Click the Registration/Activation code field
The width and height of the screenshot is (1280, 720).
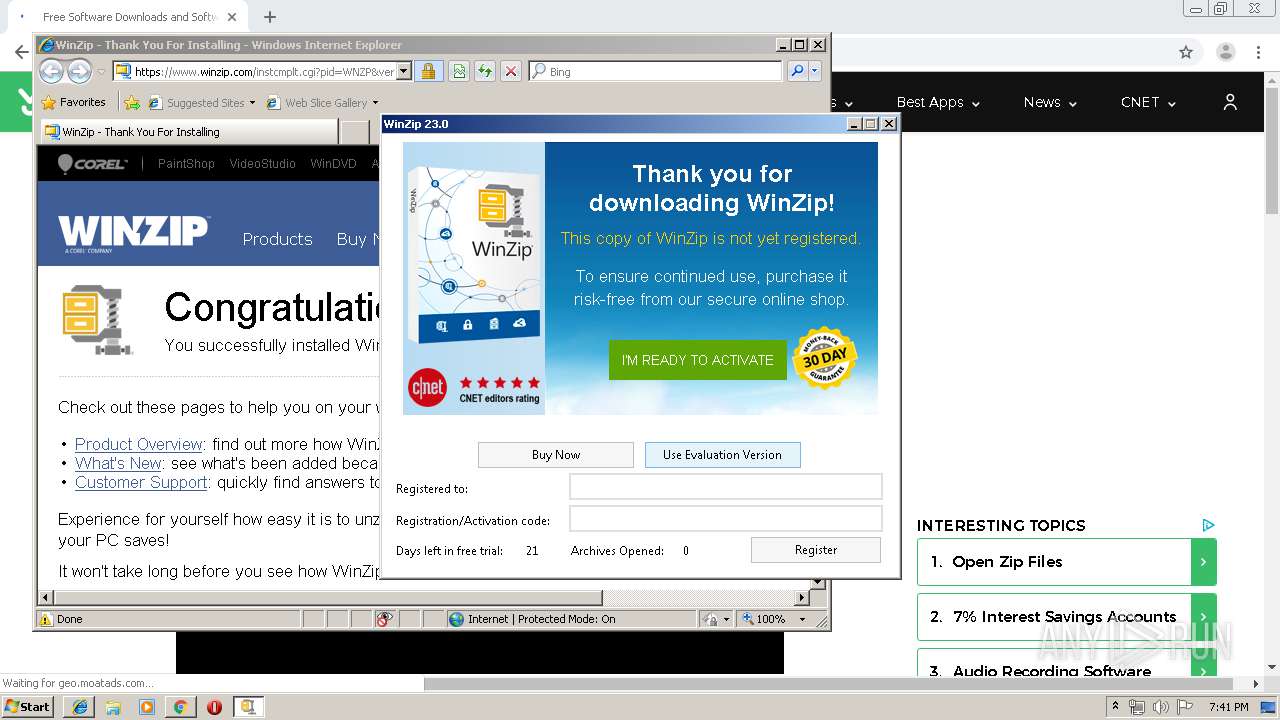point(726,519)
